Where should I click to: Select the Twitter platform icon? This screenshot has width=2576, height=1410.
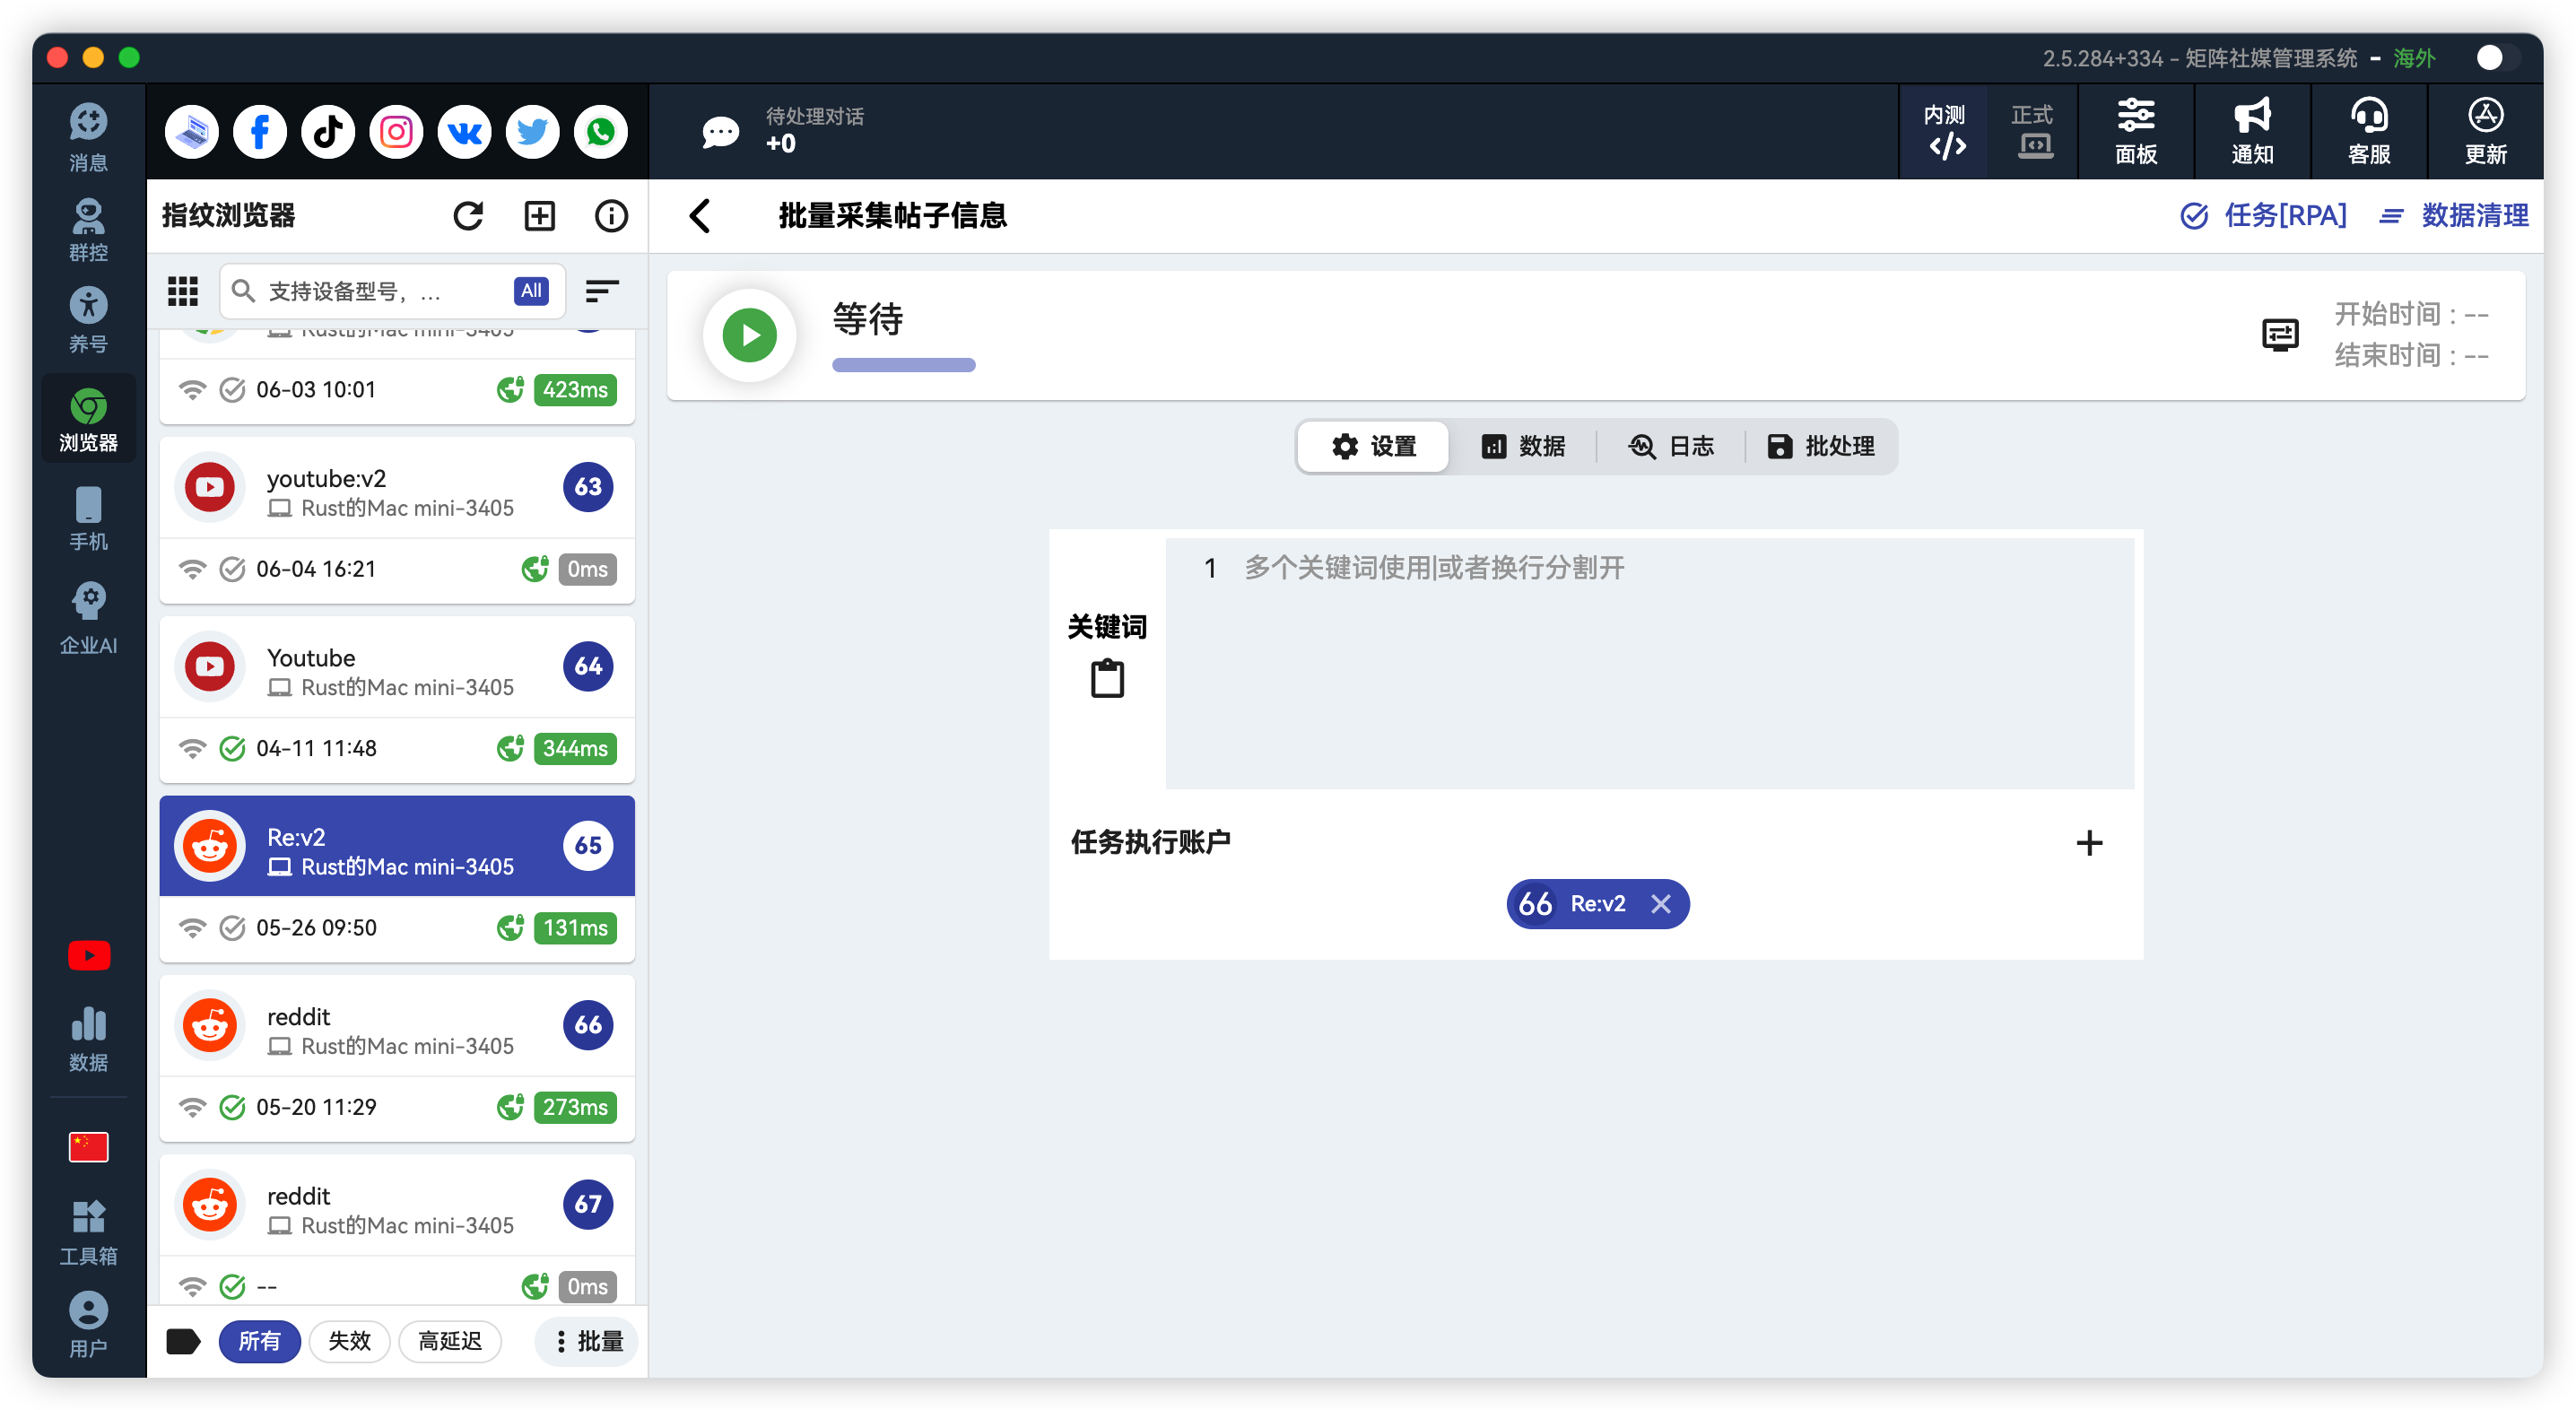coord(532,132)
